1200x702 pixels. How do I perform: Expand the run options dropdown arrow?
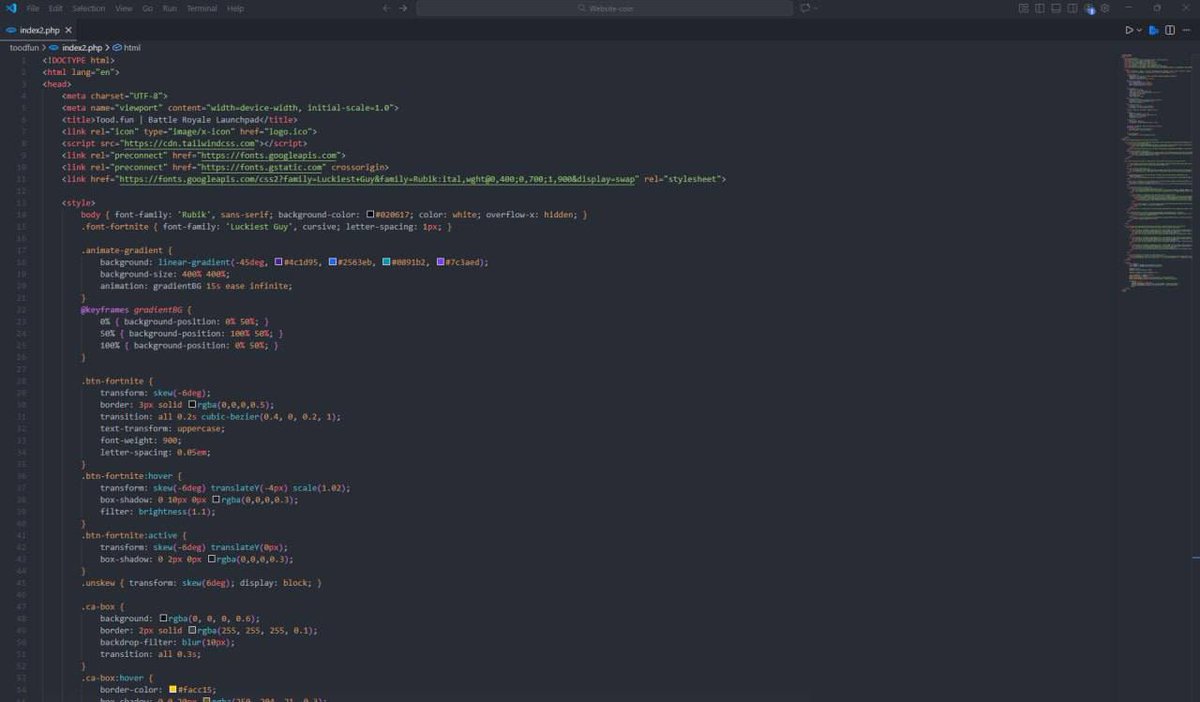tap(1139, 30)
